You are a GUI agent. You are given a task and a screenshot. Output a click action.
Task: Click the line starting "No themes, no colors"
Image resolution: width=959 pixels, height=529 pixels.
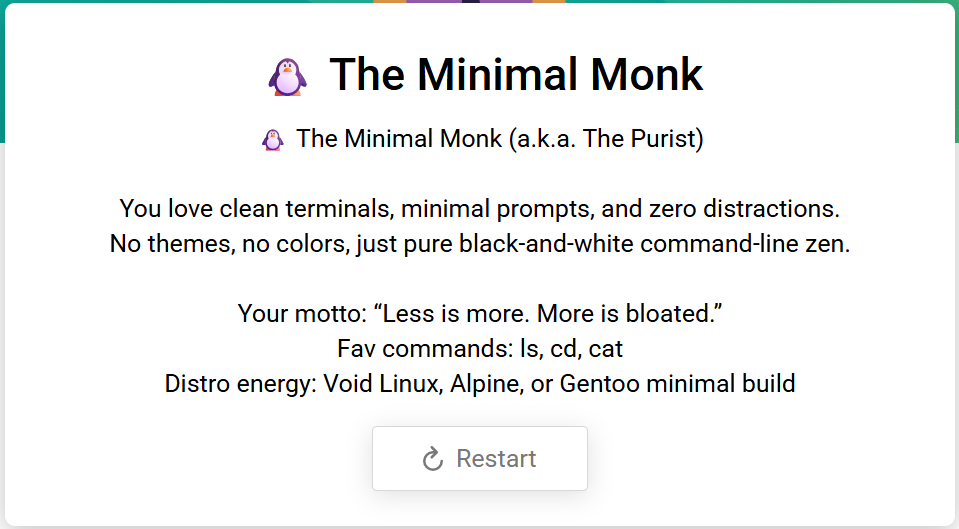coord(479,244)
